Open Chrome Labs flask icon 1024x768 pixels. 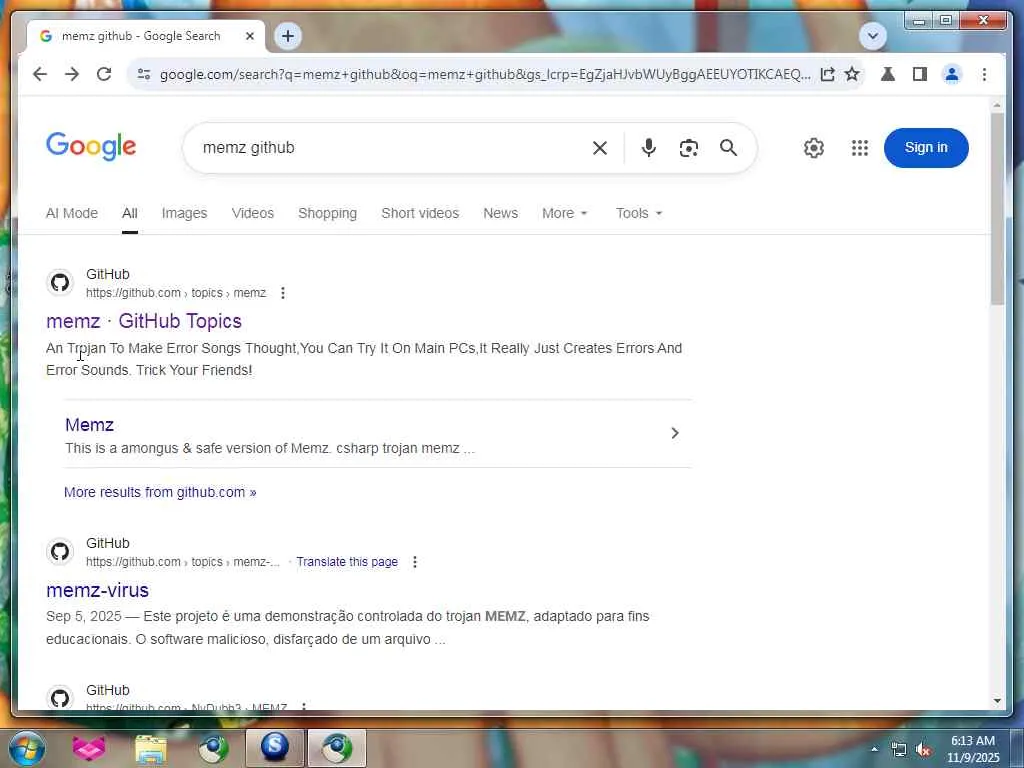(x=888, y=74)
